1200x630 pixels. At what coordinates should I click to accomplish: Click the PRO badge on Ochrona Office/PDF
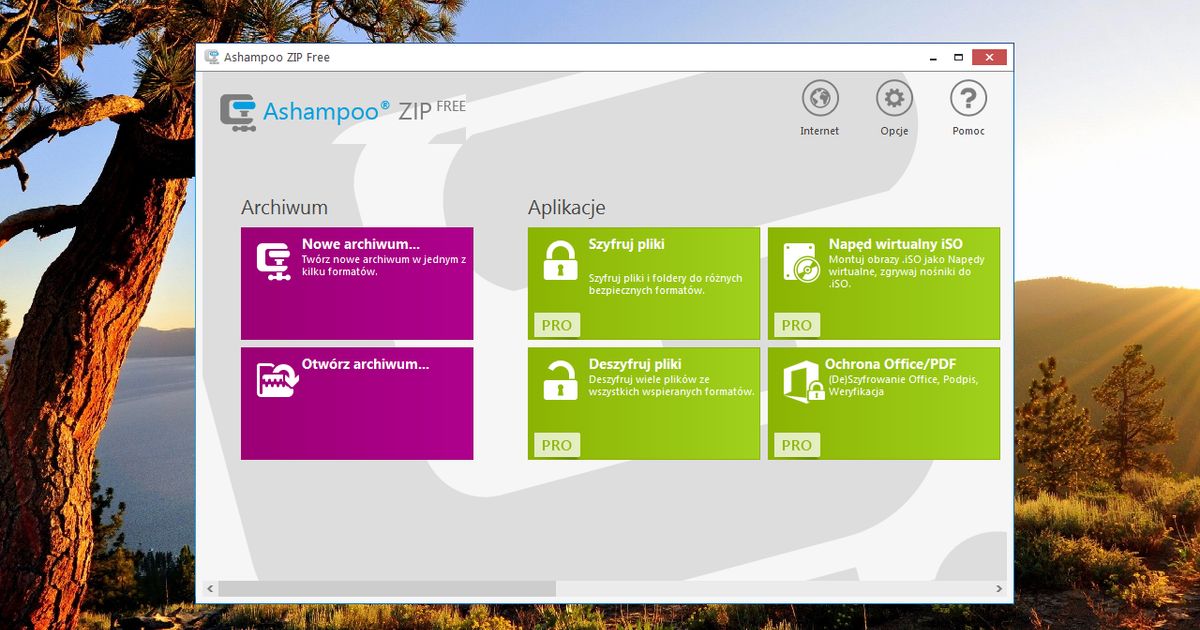(797, 445)
